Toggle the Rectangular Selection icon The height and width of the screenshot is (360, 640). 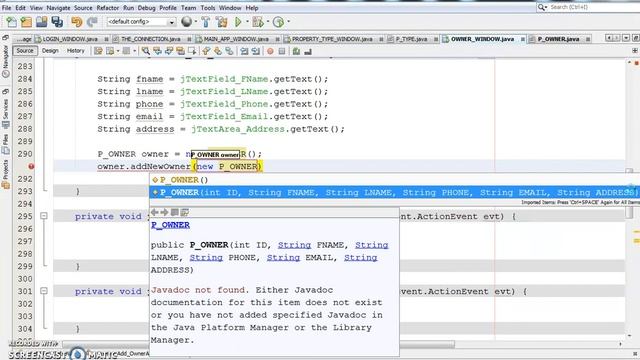192,51
